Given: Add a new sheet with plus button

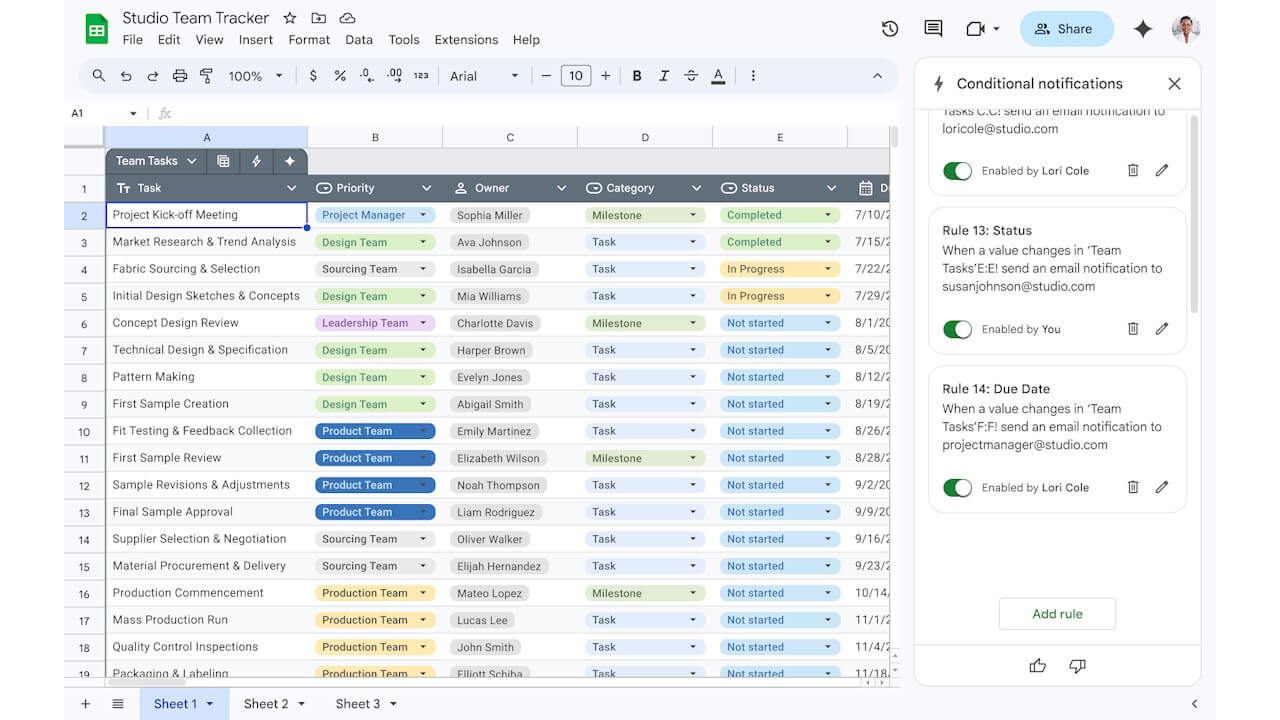Looking at the screenshot, I should 85,704.
